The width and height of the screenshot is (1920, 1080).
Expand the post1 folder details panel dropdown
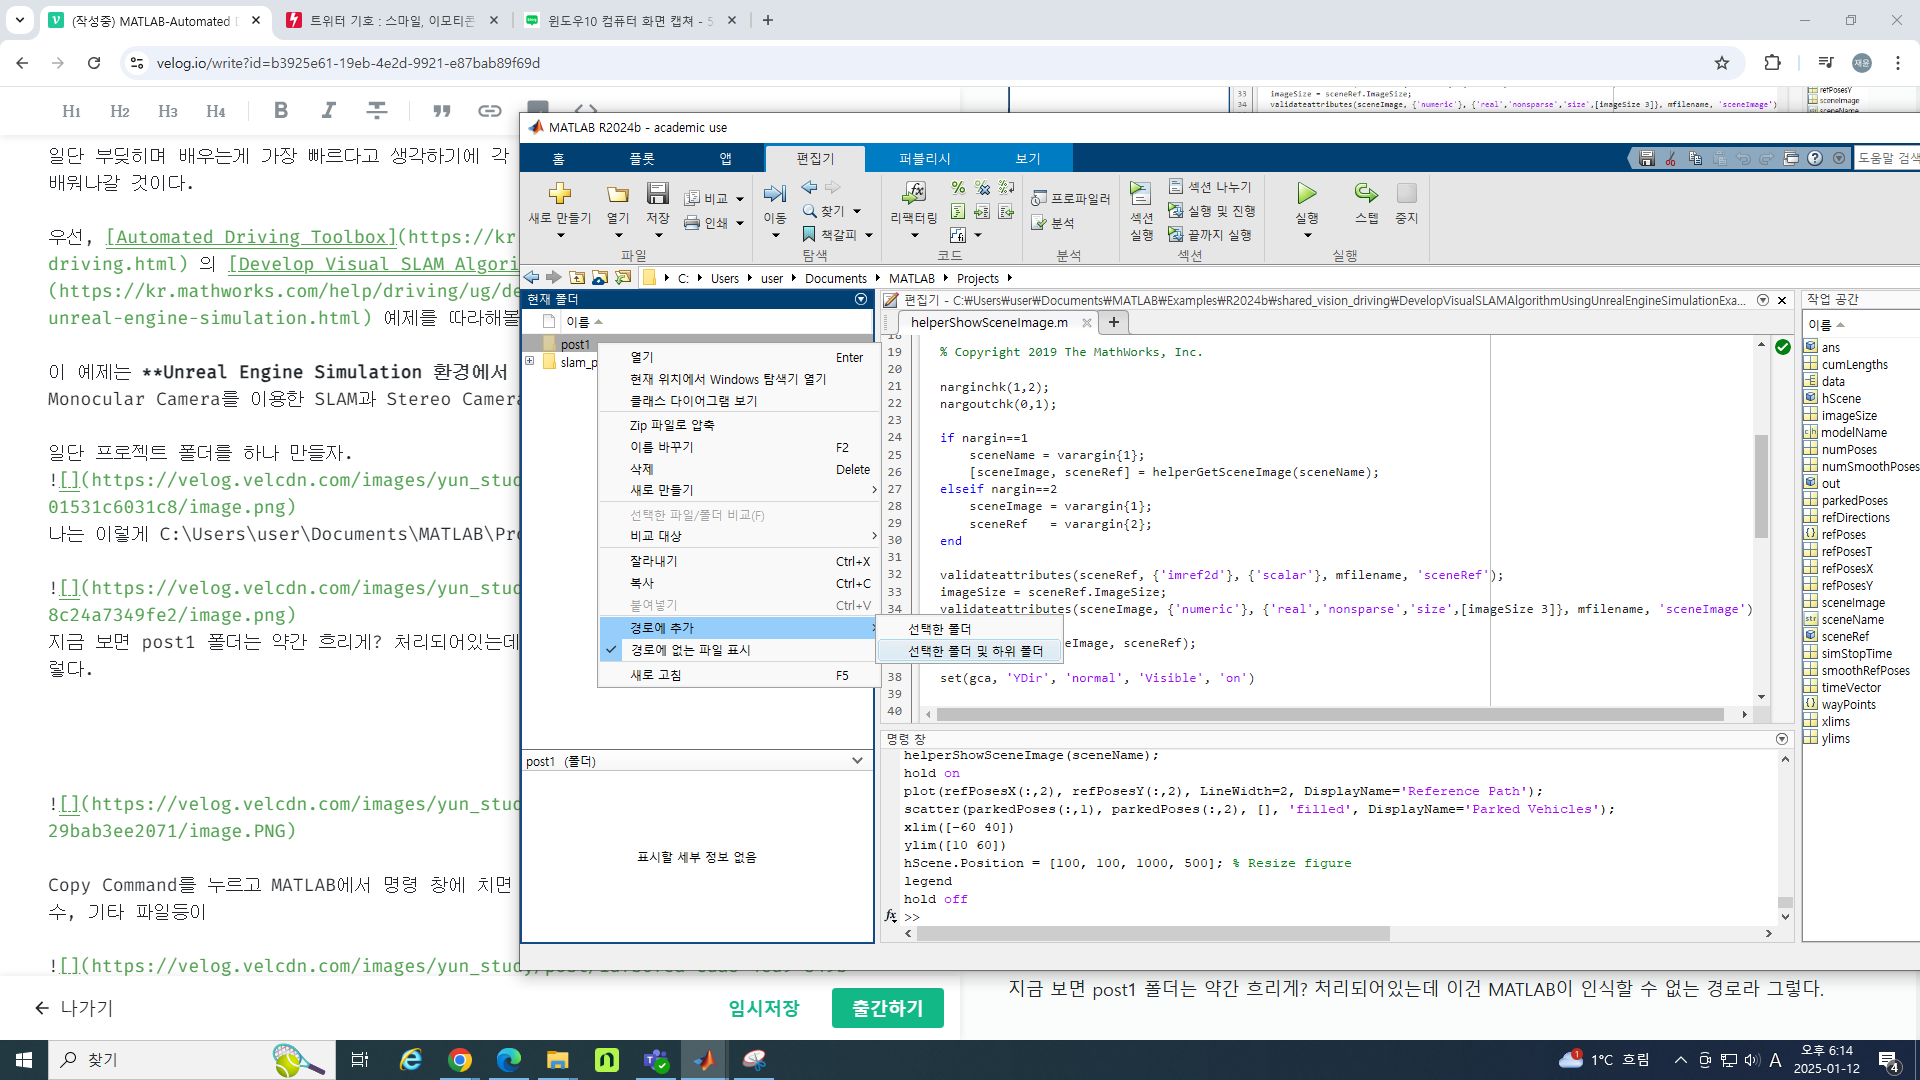click(857, 761)
